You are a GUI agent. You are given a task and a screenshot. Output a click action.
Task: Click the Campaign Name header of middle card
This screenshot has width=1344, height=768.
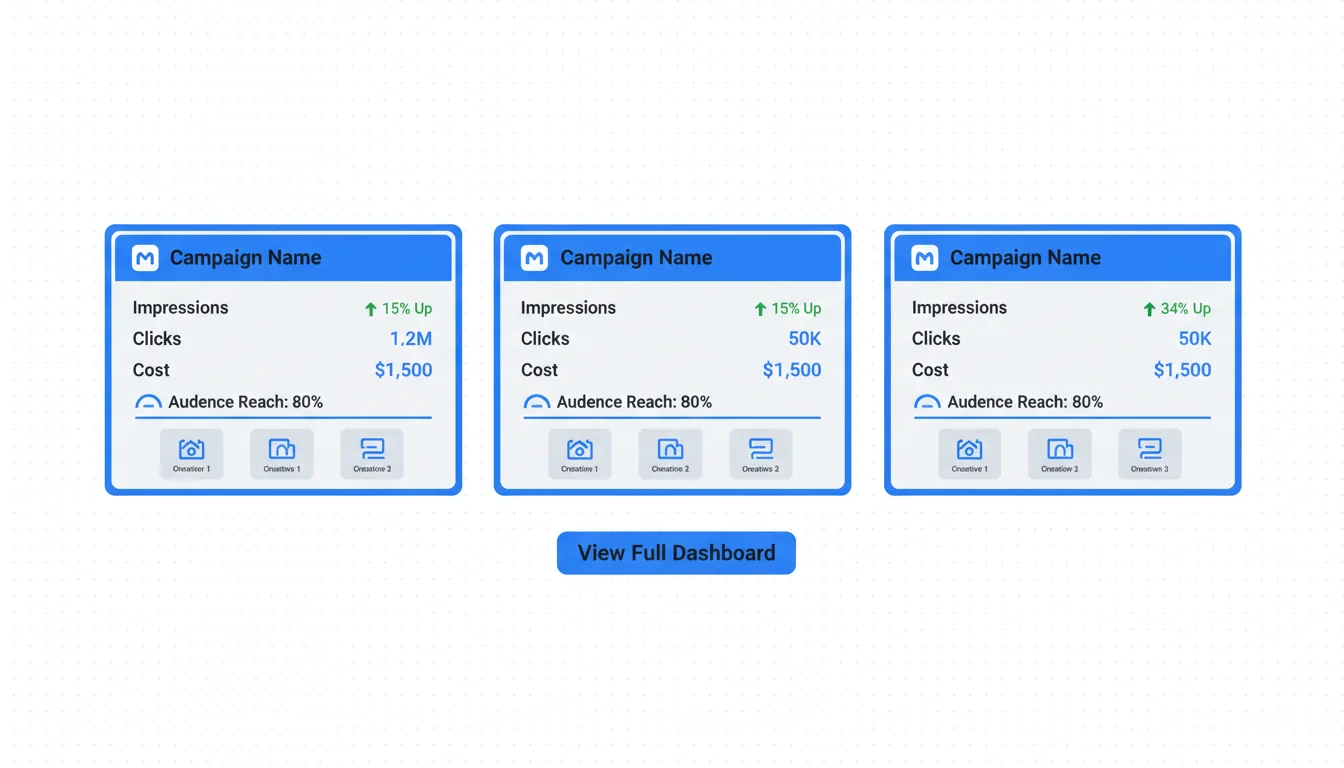click(636, 258)
